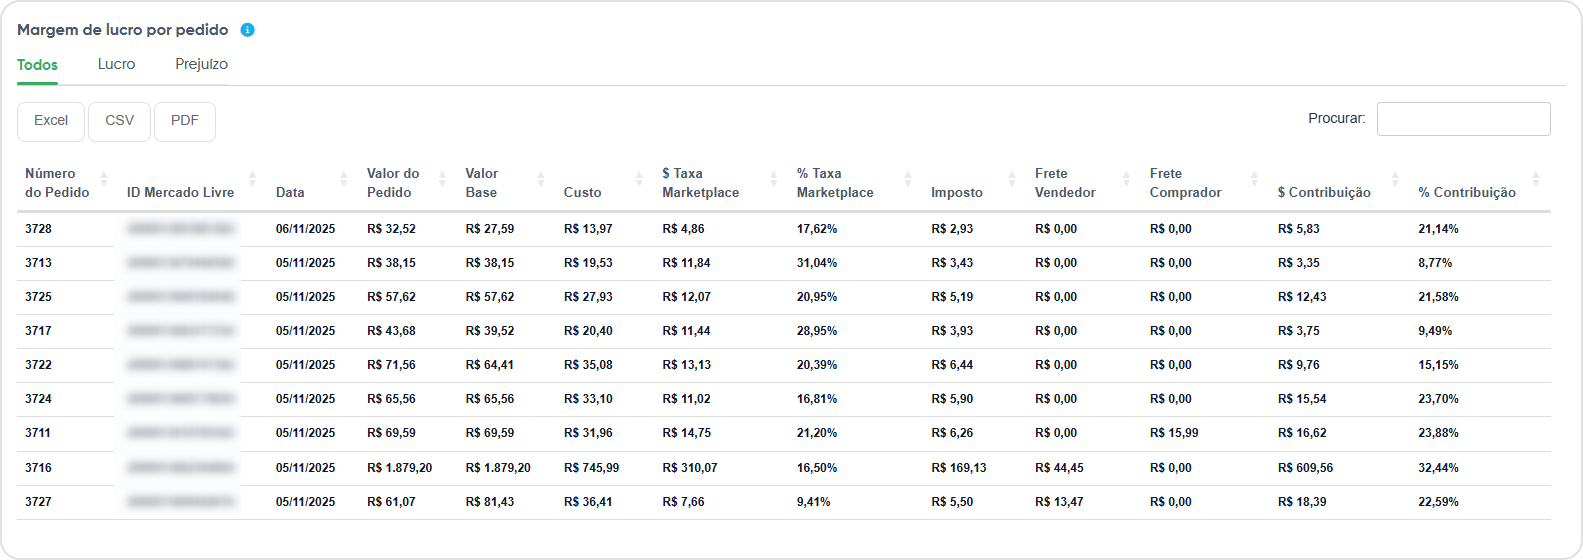Click marketplace fee percentage 31,04%
The width and height of the screenshot is (1583, 560).
(x=817, y=263)
